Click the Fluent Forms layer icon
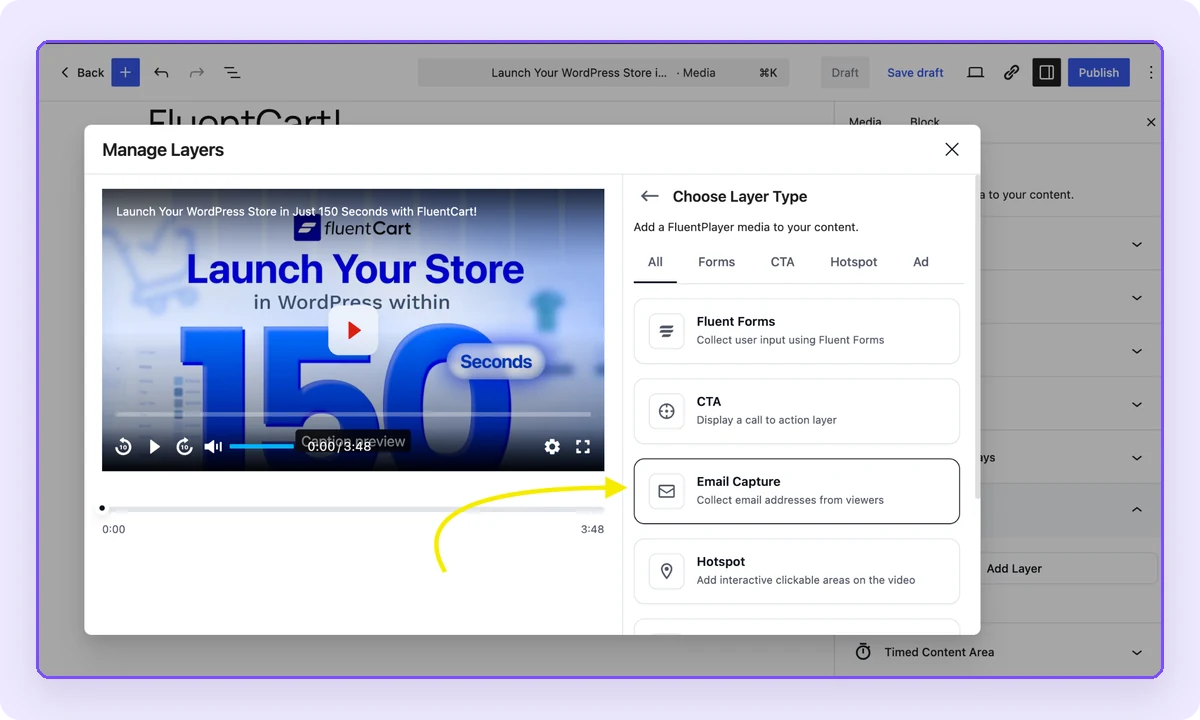This screenshot has height=720, width=1200. coord(666,331)
